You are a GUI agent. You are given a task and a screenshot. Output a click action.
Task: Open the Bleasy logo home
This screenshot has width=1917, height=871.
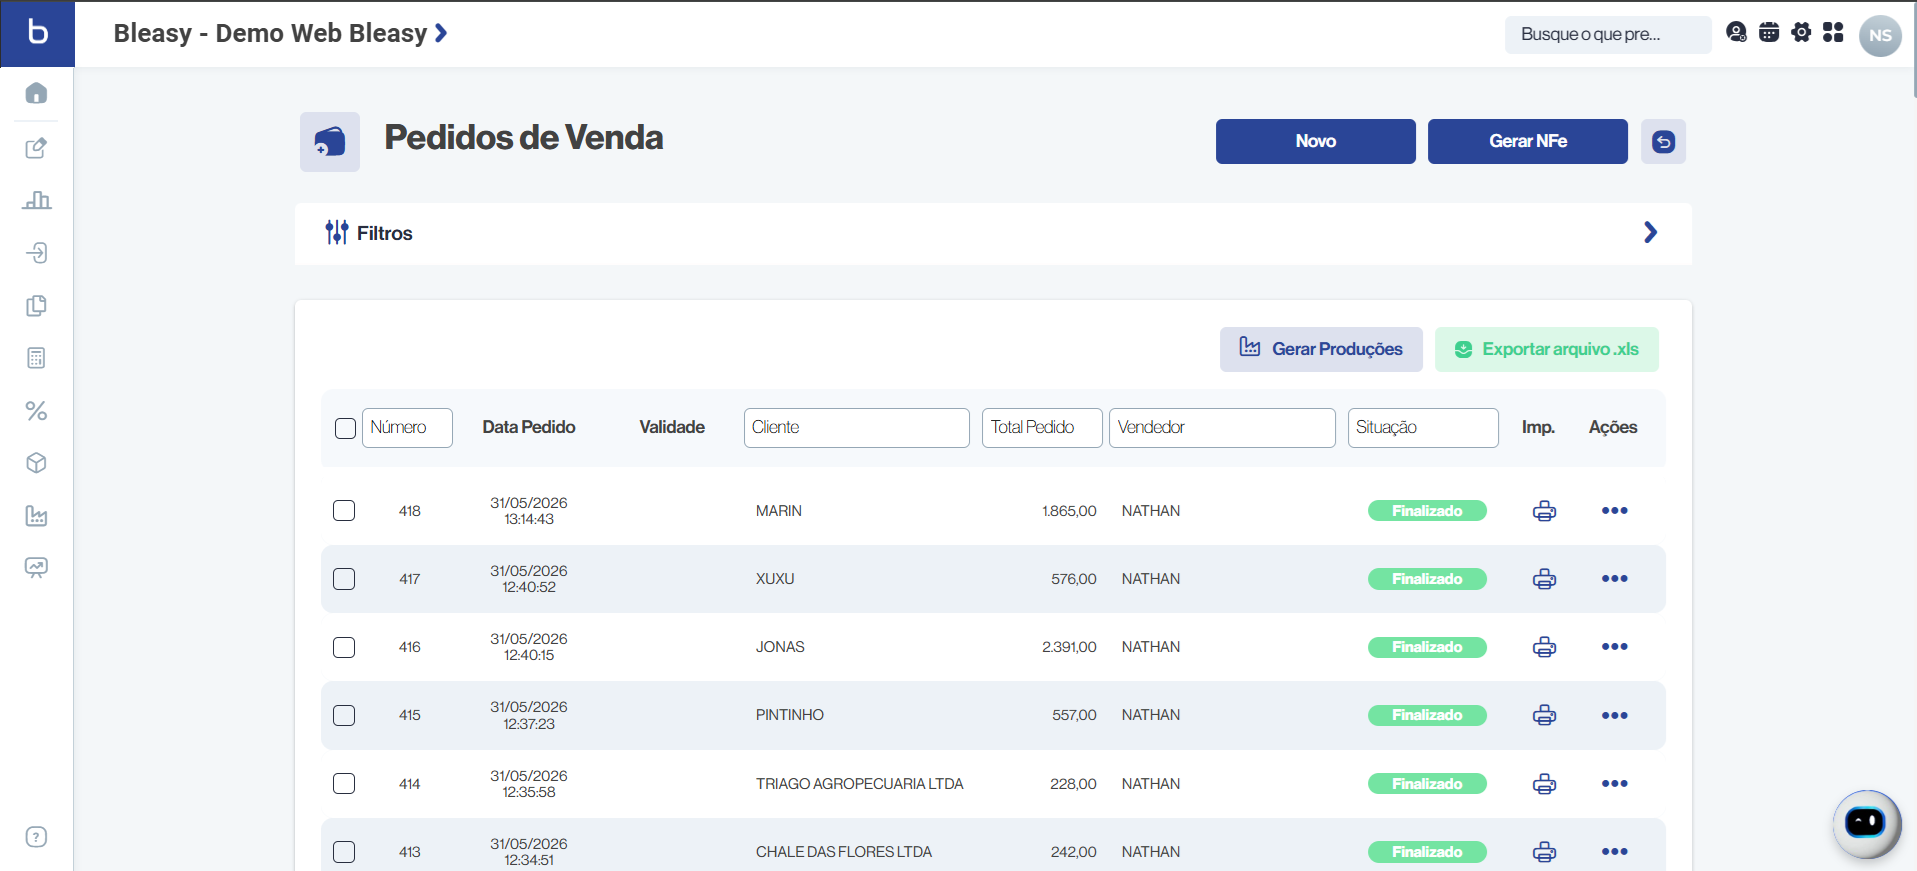[37, 33]
